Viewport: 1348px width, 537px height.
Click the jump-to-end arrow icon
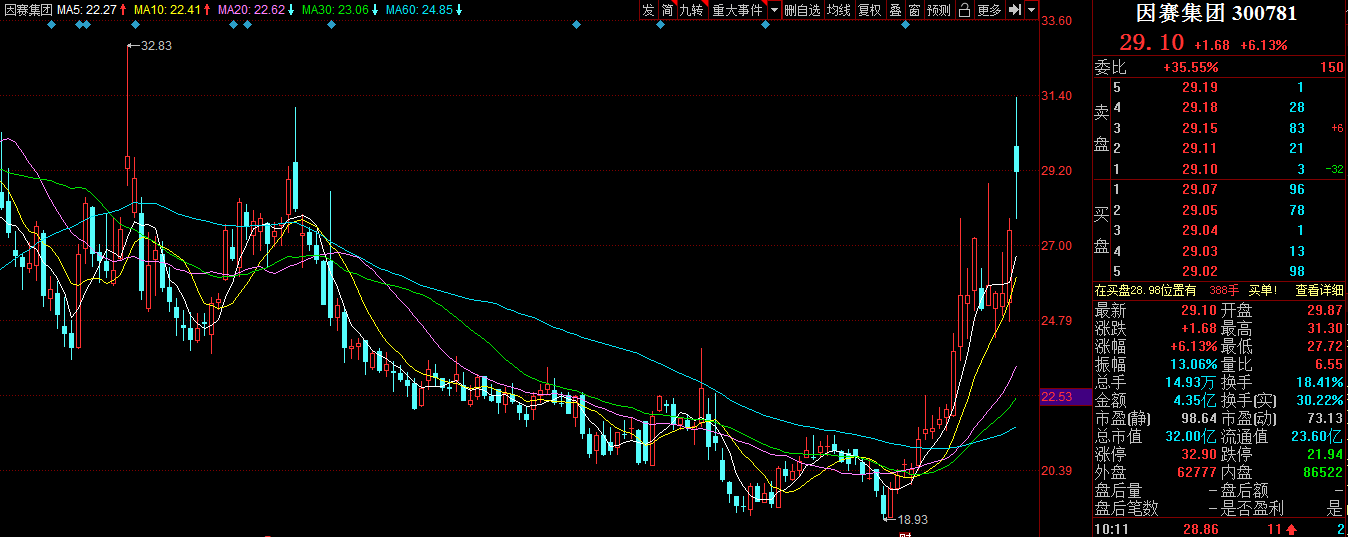point(1014,10)
